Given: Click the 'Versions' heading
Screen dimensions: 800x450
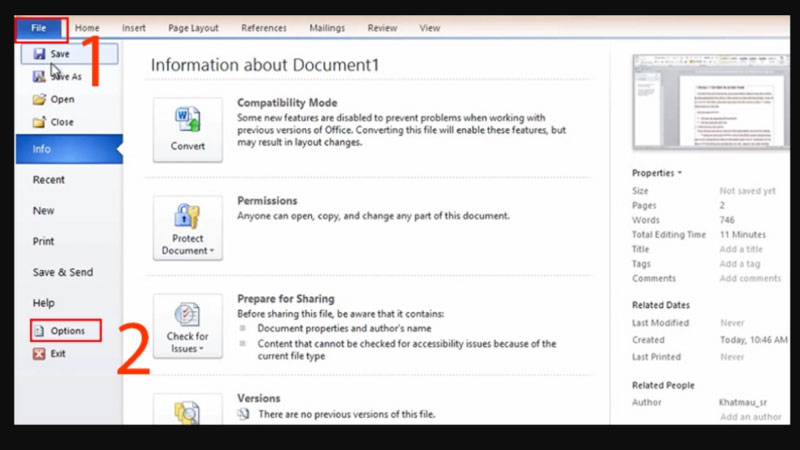Looking at the screenshot, I should pyautogui.click(x=259, y=398).
